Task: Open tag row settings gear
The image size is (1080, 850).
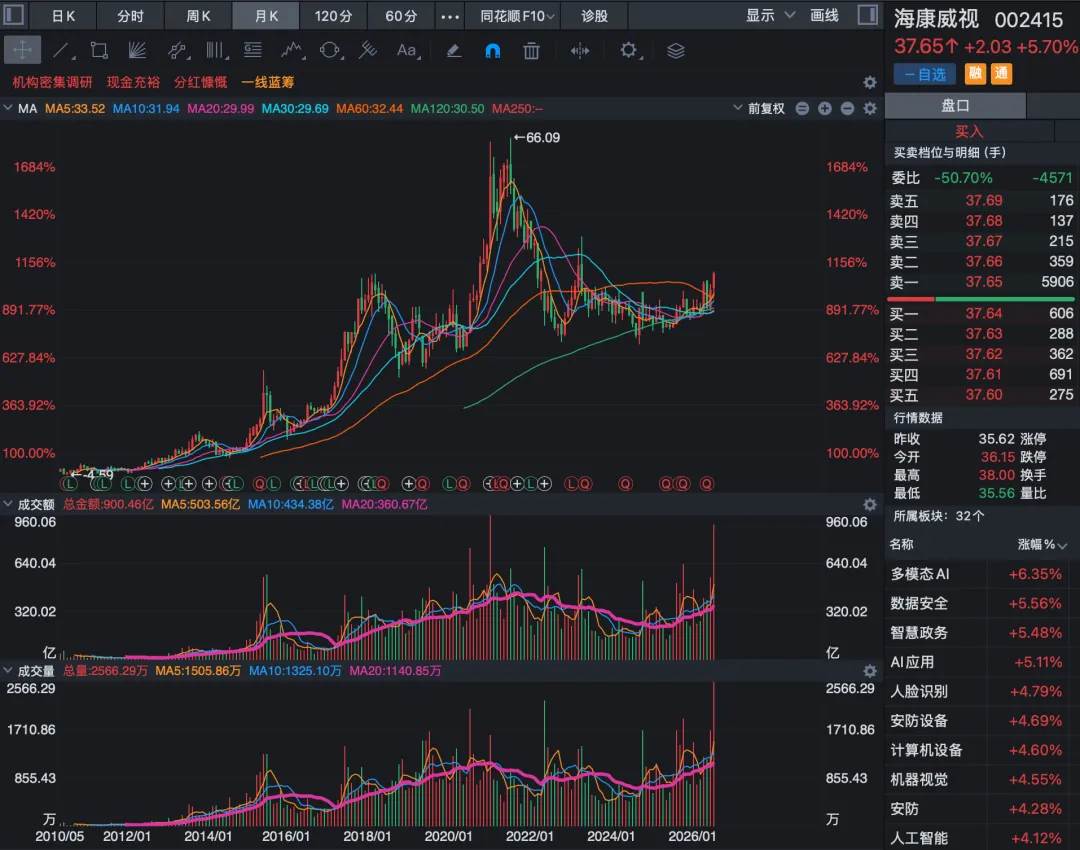Action: [870, 83]
